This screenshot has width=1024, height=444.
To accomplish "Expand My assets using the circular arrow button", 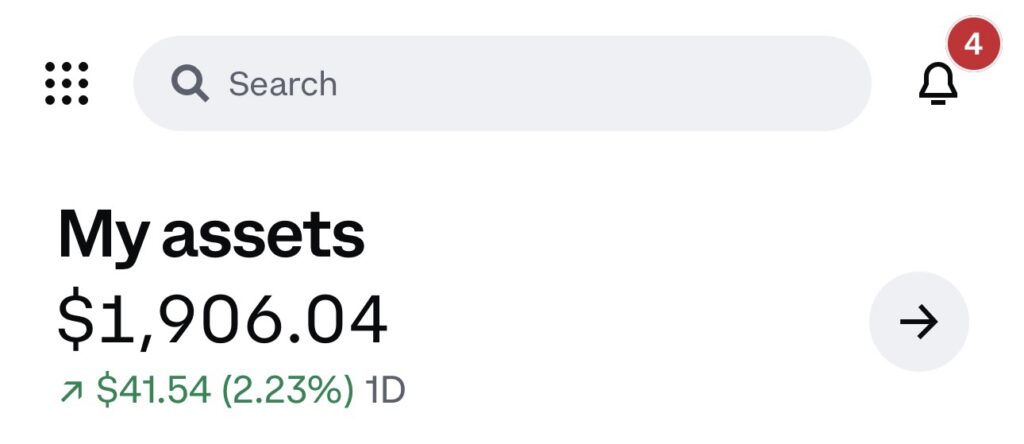I will [x=919, y=321].
